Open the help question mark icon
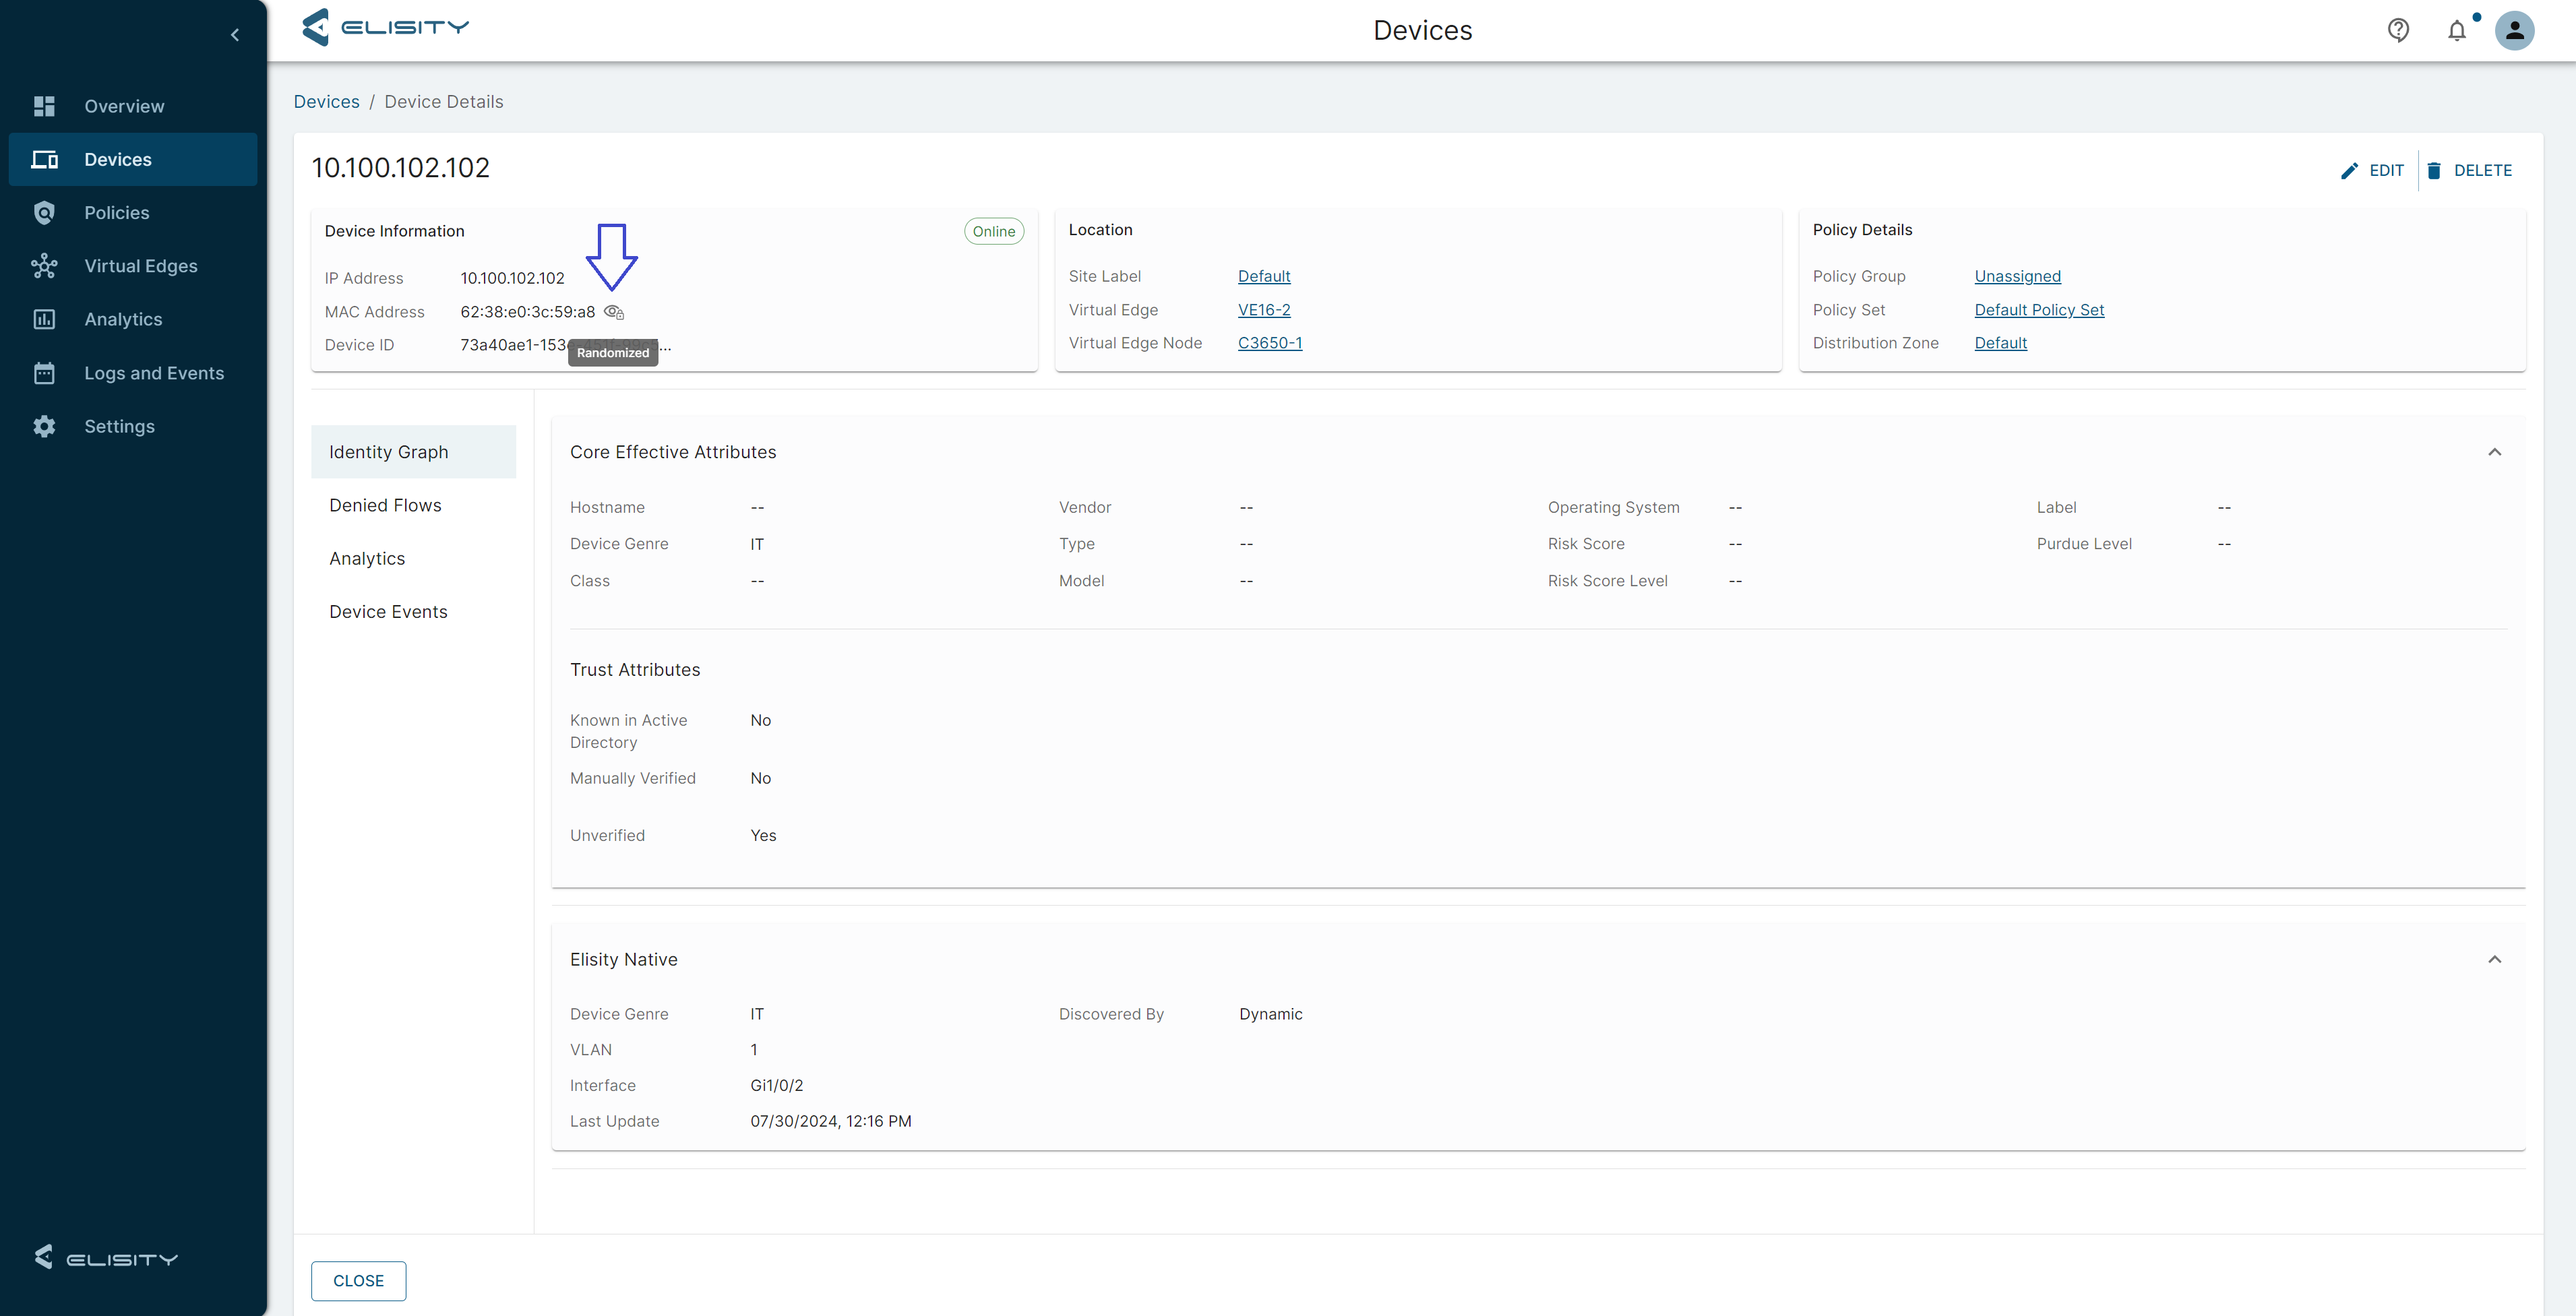This screenshot has width=2576, height=1316. 2398,30
